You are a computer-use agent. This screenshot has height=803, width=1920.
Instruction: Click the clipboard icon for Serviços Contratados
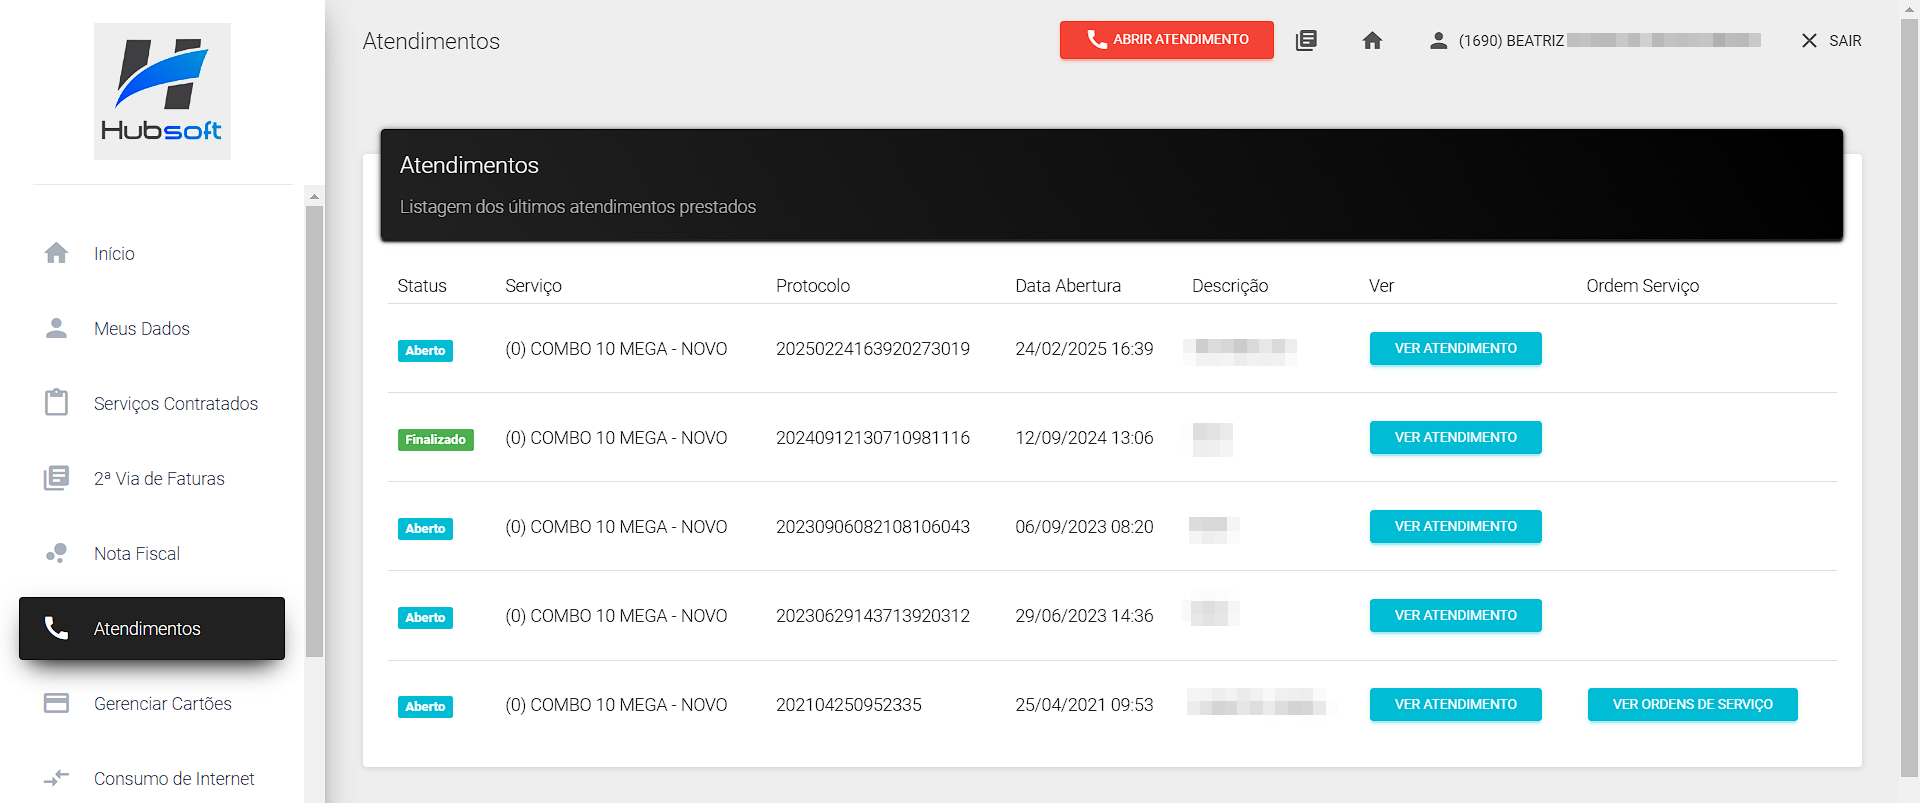pos(57,402)
